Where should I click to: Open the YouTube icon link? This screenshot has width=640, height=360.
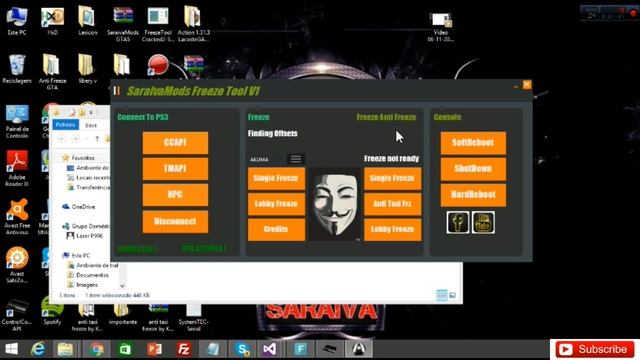pos(484,222)
